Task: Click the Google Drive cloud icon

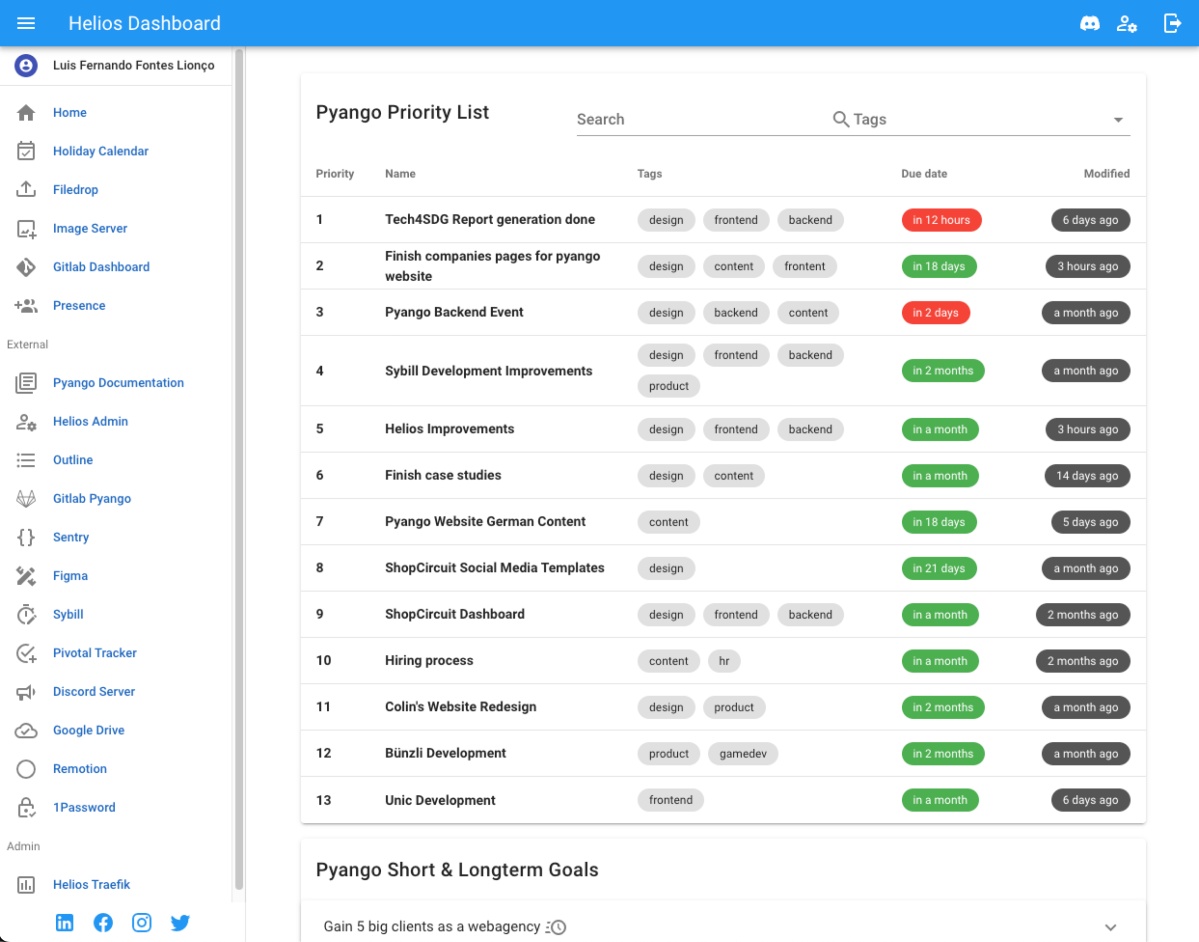Action: click(x=26, y=730)
